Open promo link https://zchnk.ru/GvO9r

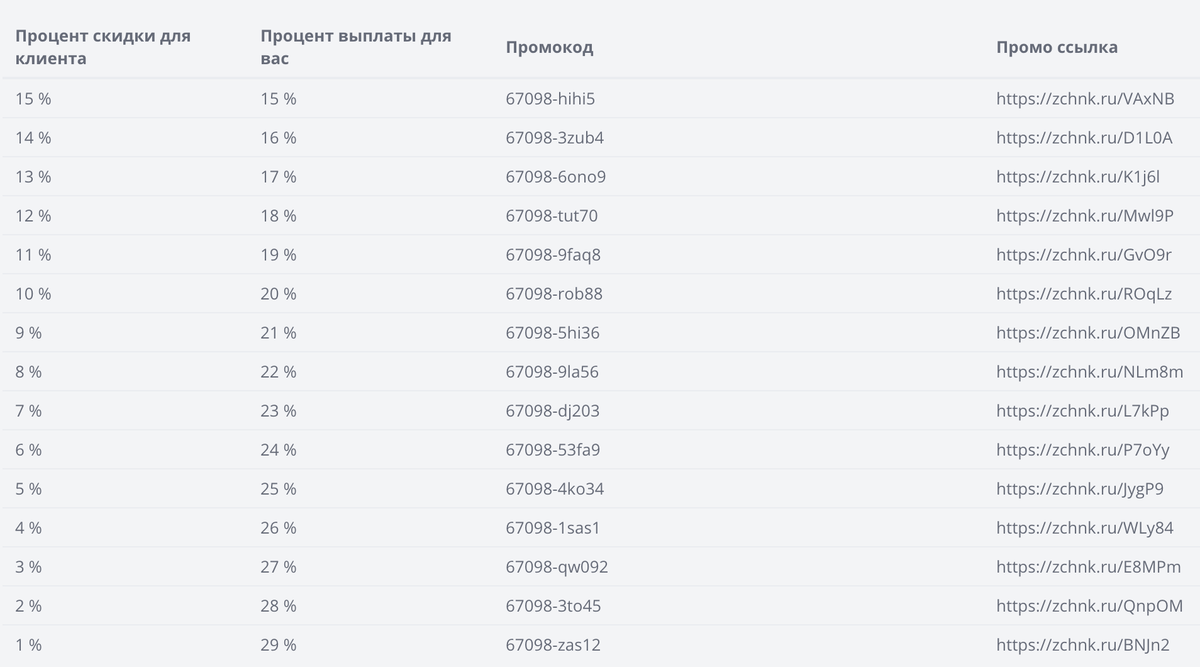tap(1084, 255)
